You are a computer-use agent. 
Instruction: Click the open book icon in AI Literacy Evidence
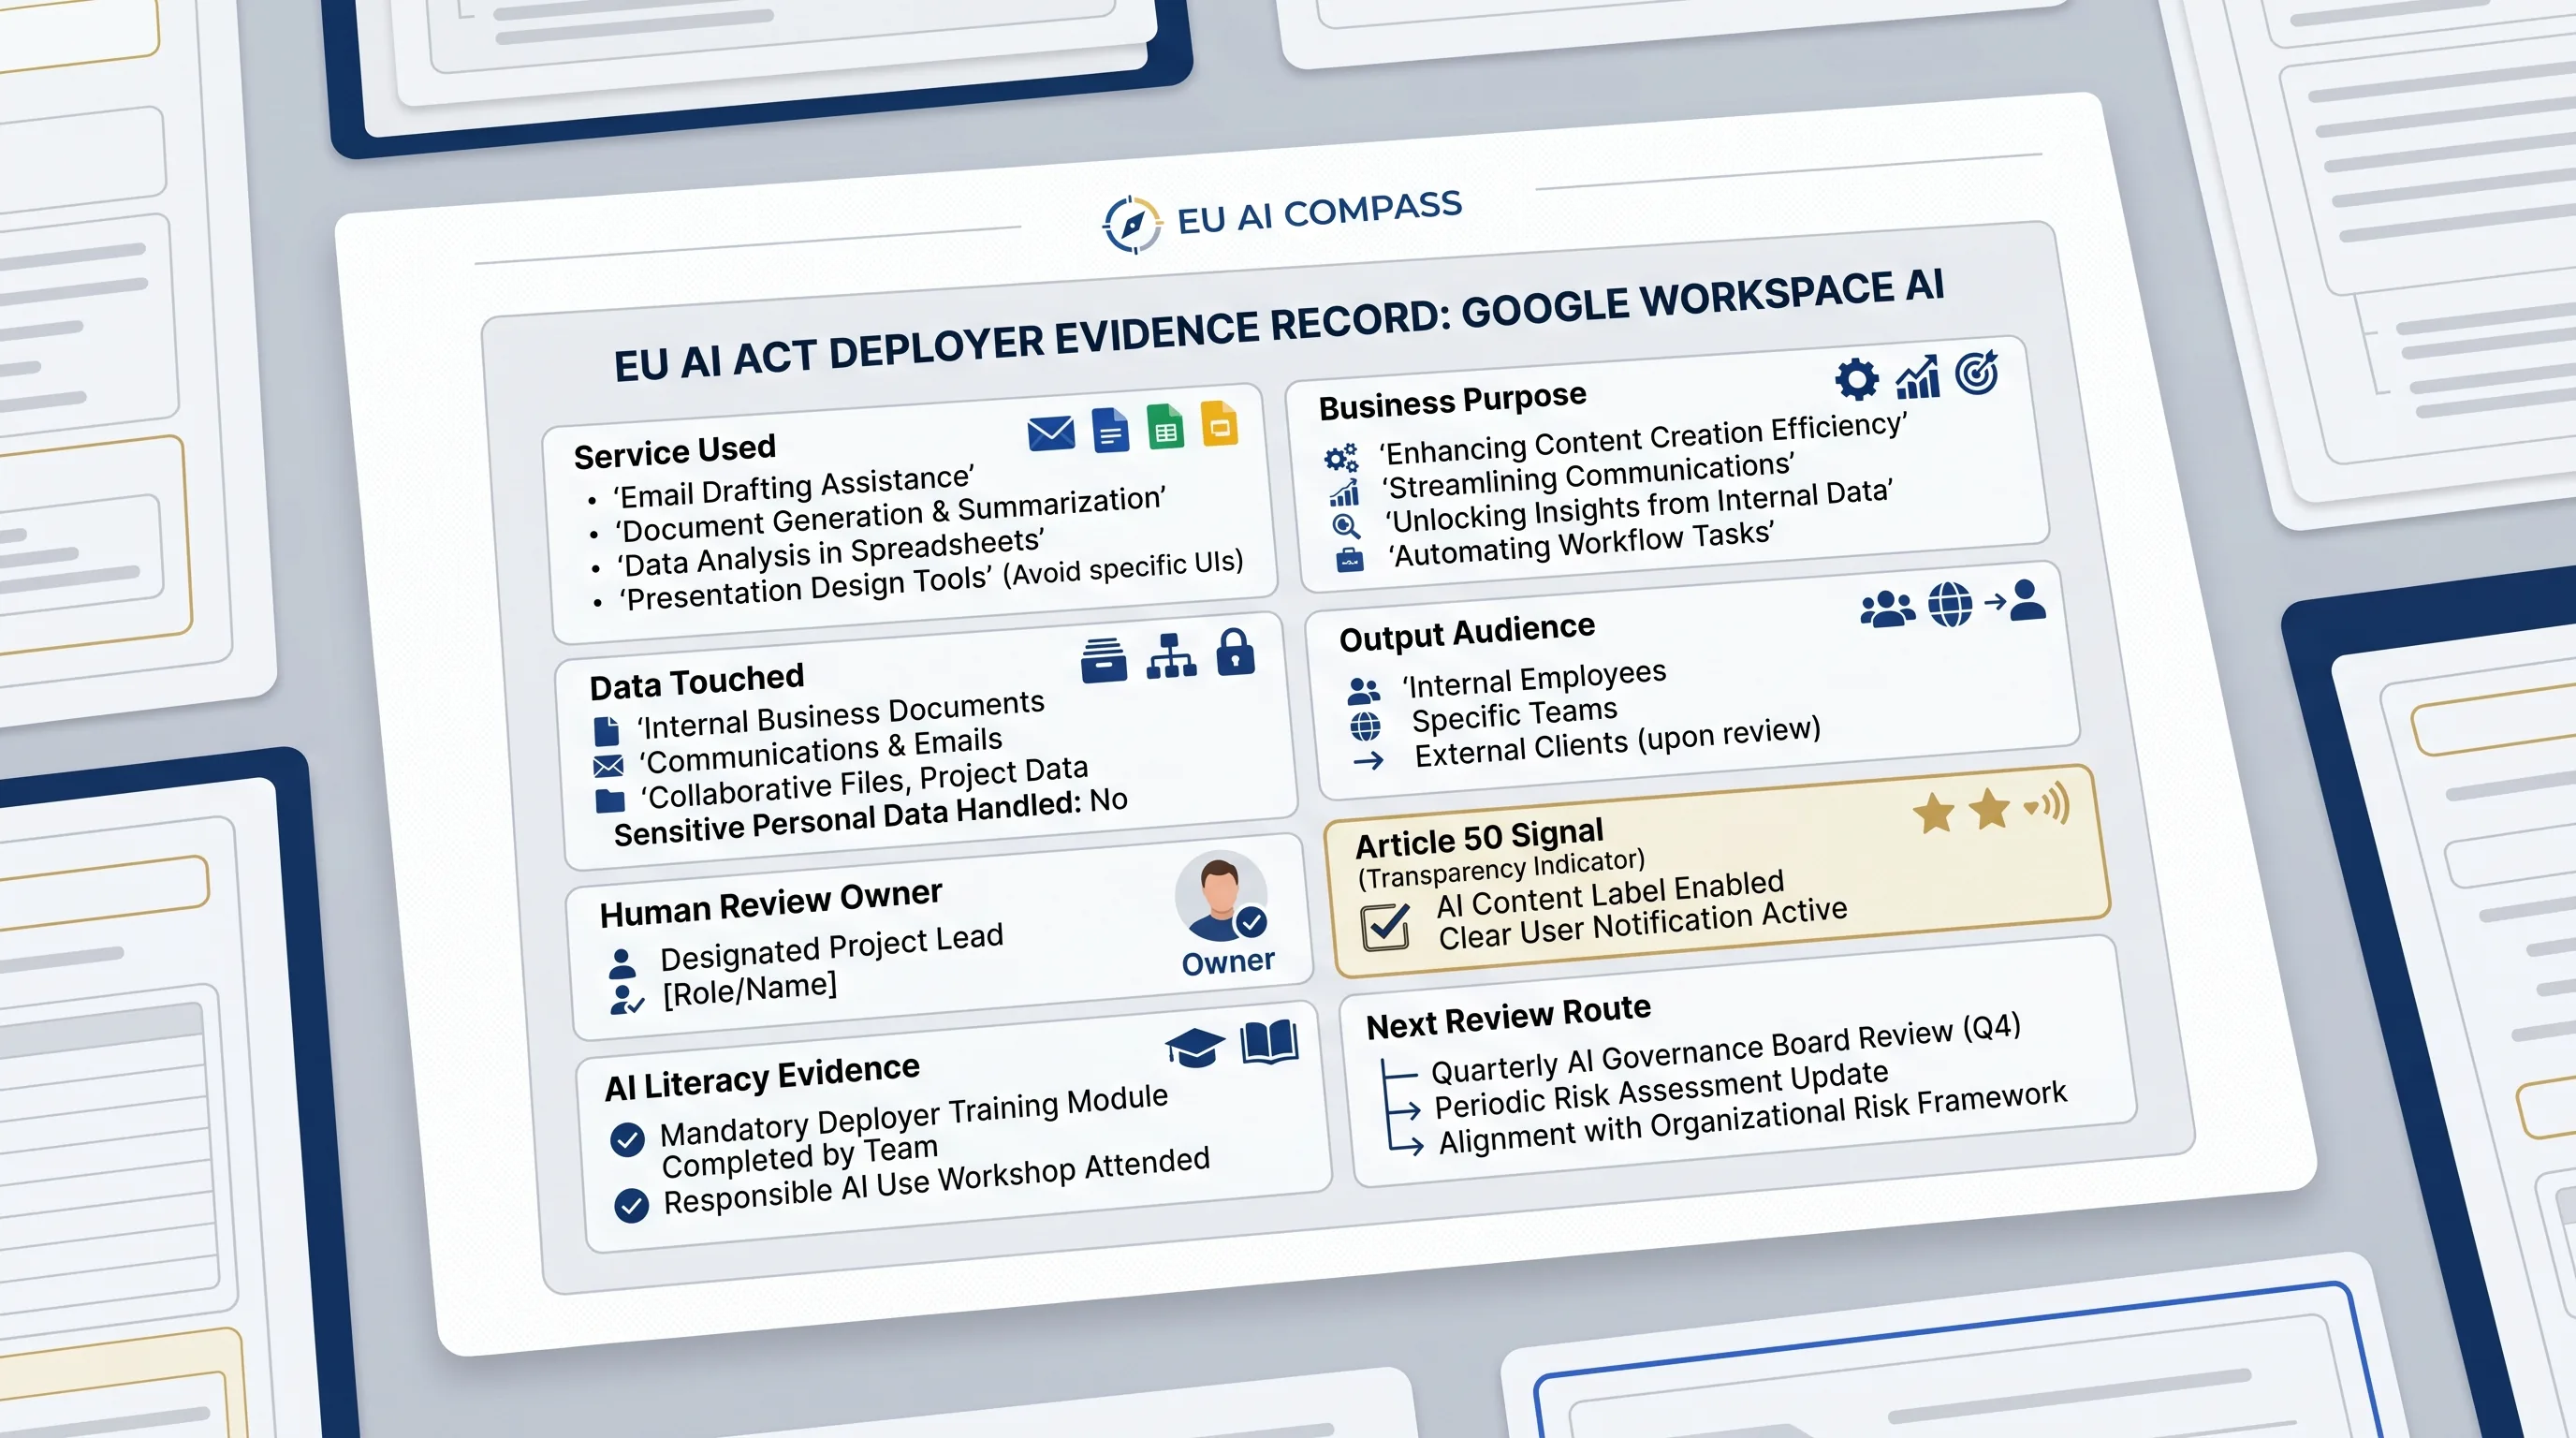(1269, 1042)
